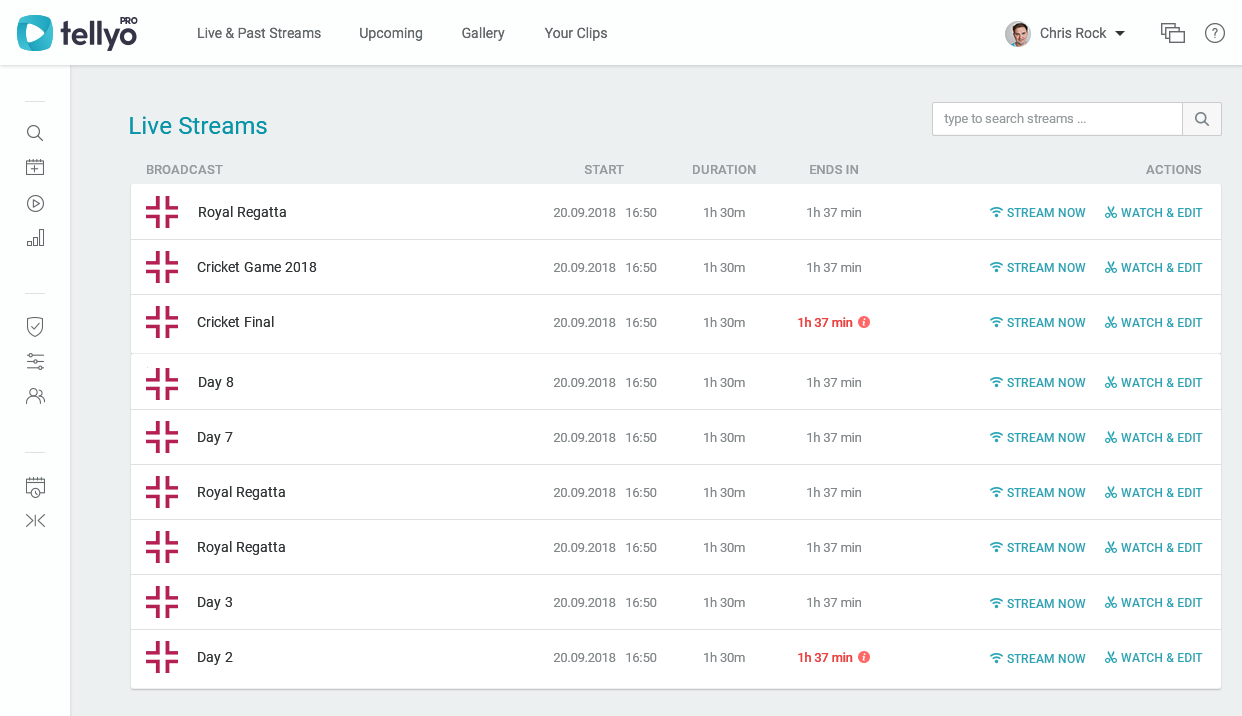Start Stream Now for Cricket Final

click(1037, 323)
